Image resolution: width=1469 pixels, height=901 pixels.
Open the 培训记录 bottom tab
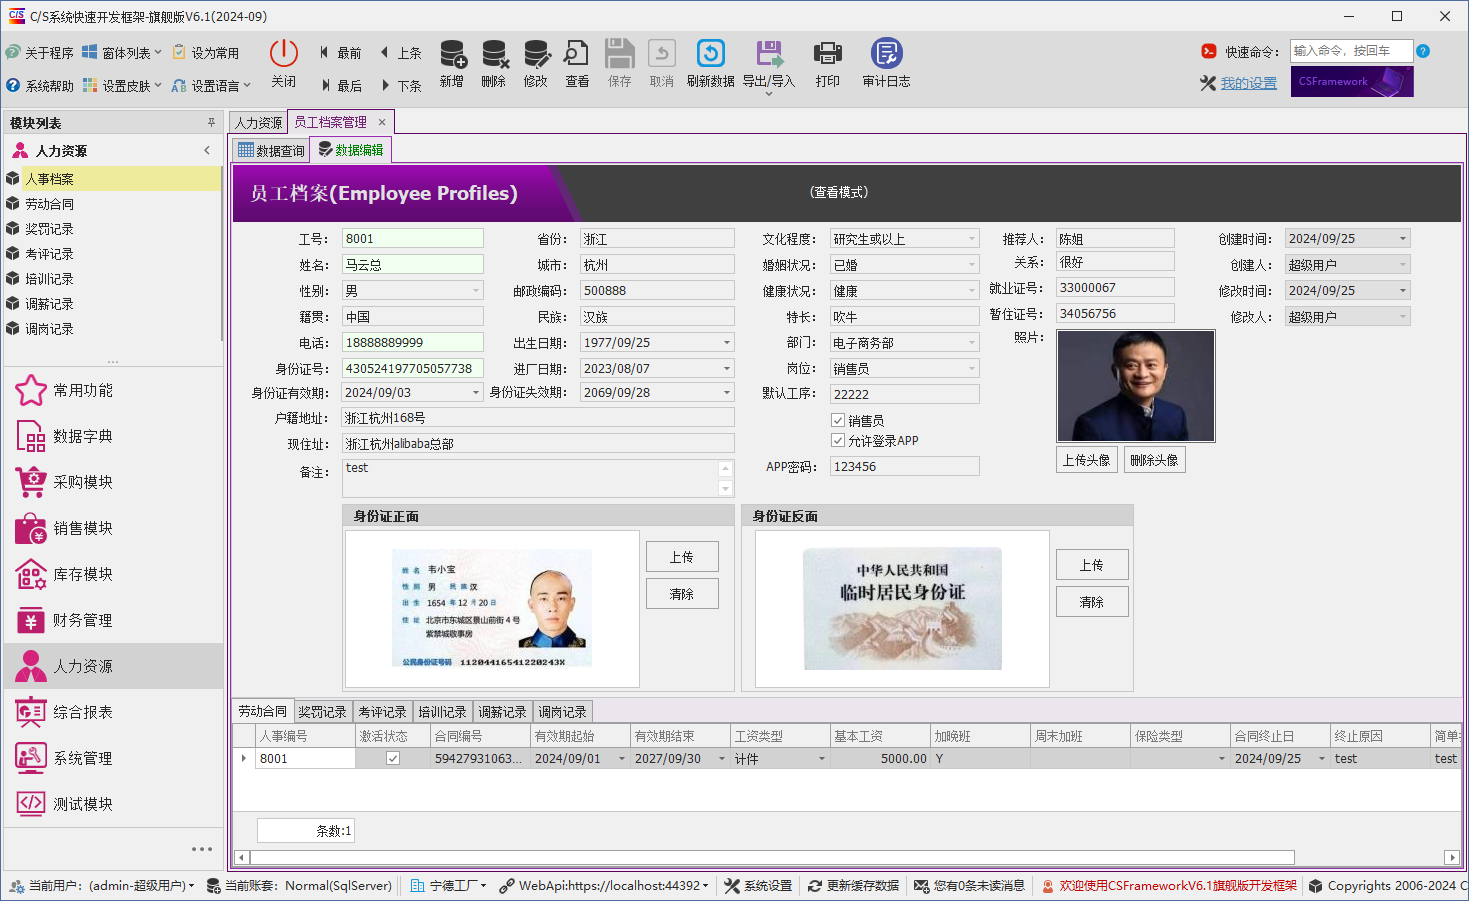[442, 711]
